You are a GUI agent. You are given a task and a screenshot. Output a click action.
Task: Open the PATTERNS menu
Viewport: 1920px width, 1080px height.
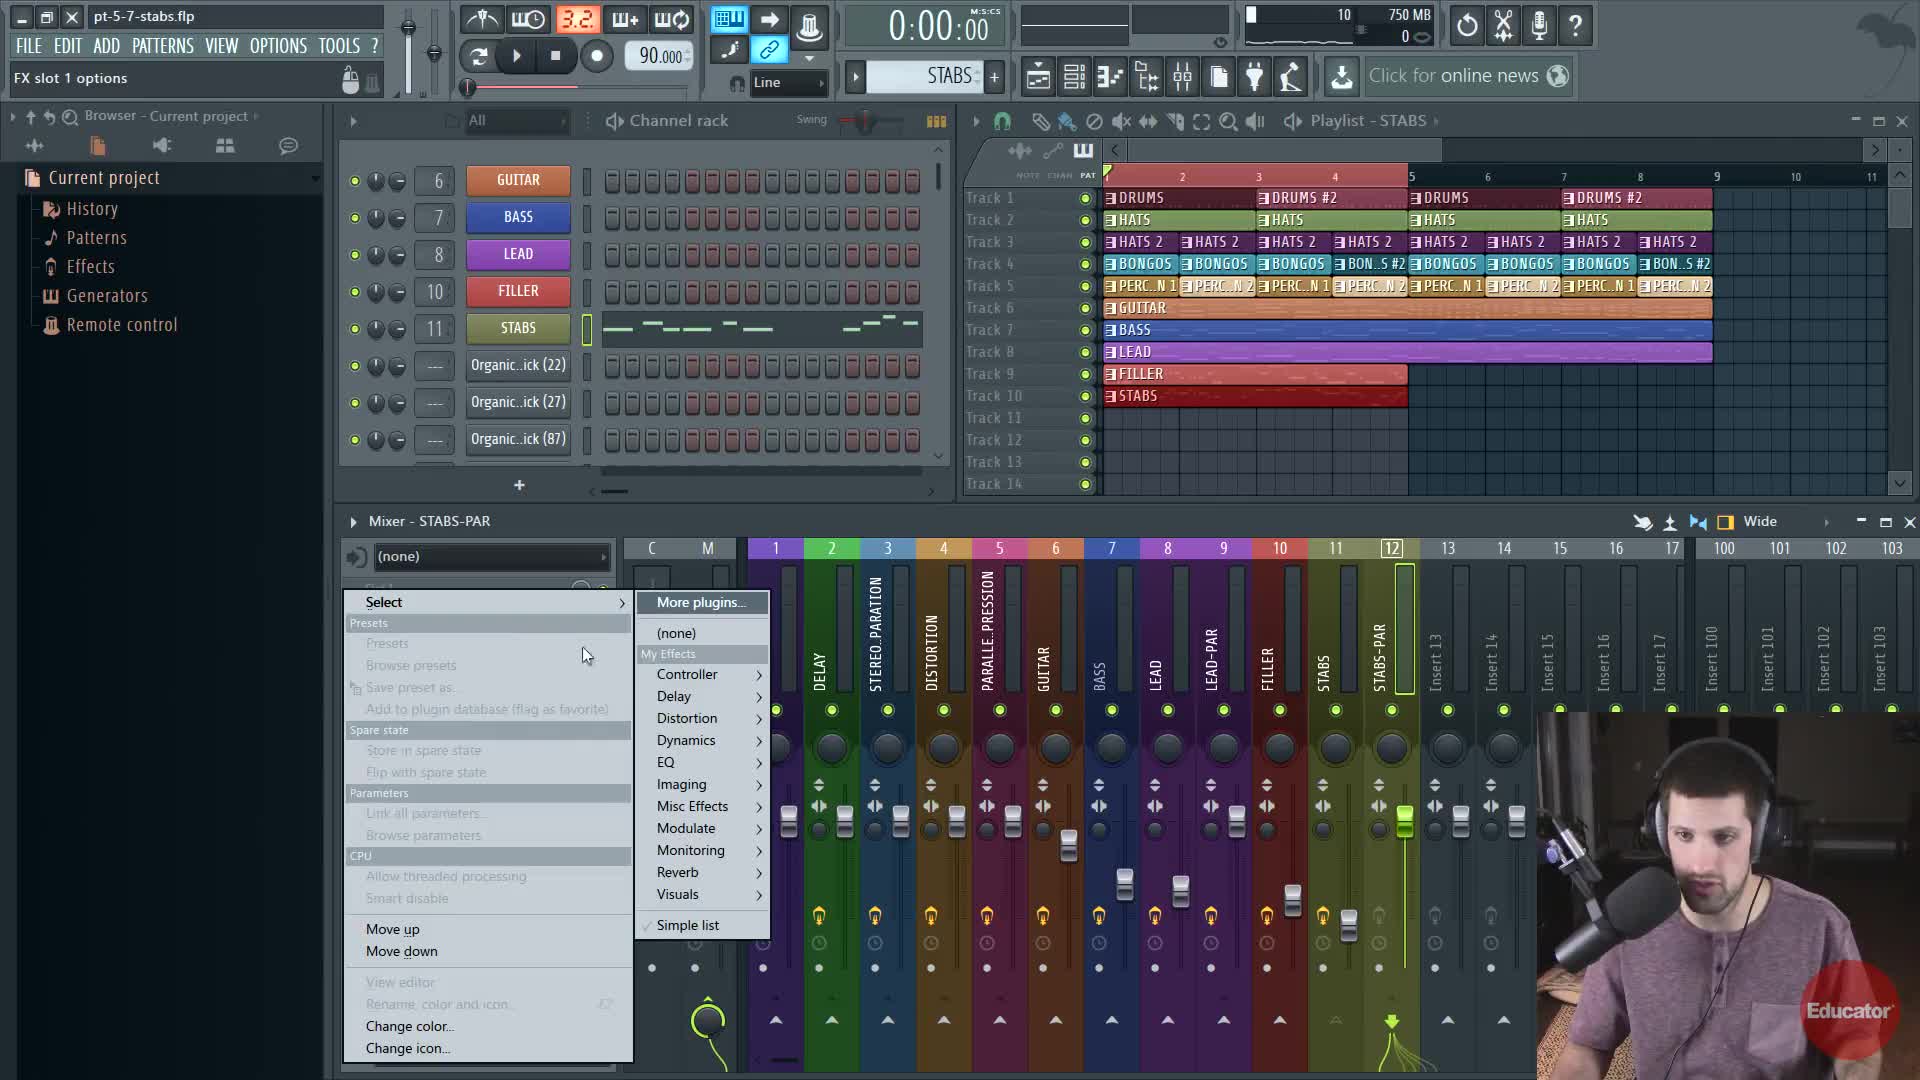(162, 46)
